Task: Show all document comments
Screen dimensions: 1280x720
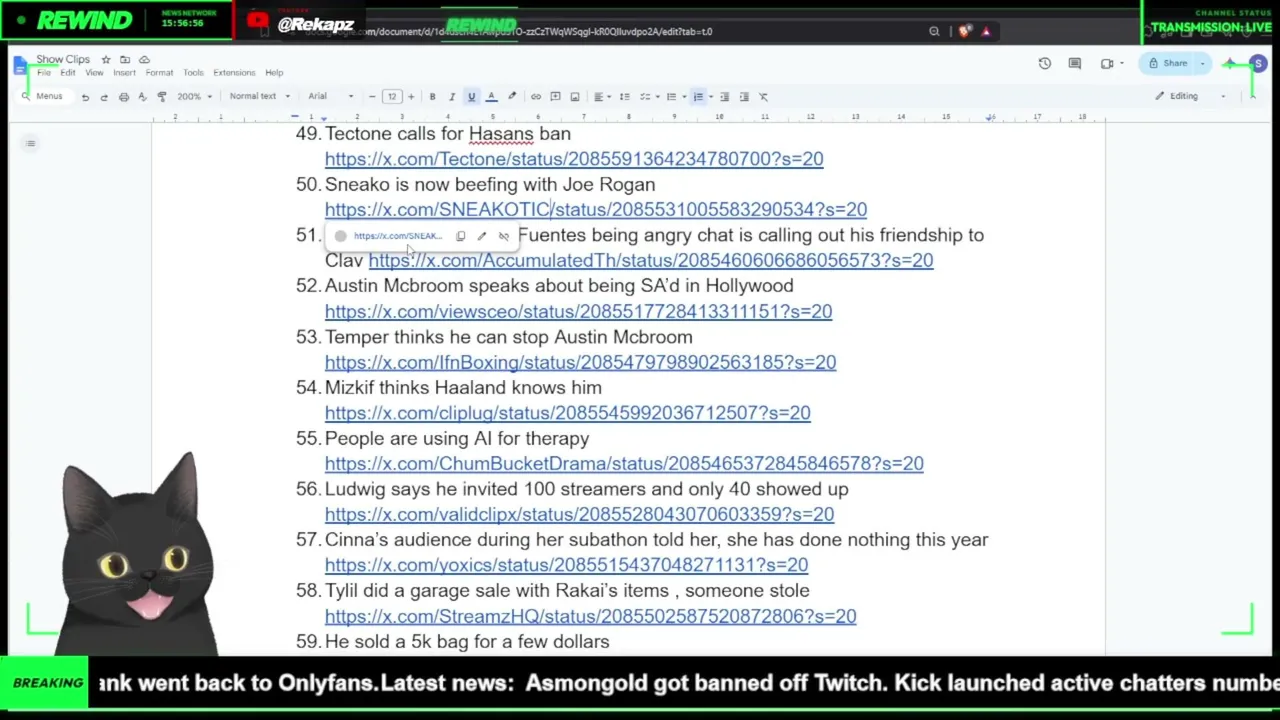Action: click(x=1075, y=64)
